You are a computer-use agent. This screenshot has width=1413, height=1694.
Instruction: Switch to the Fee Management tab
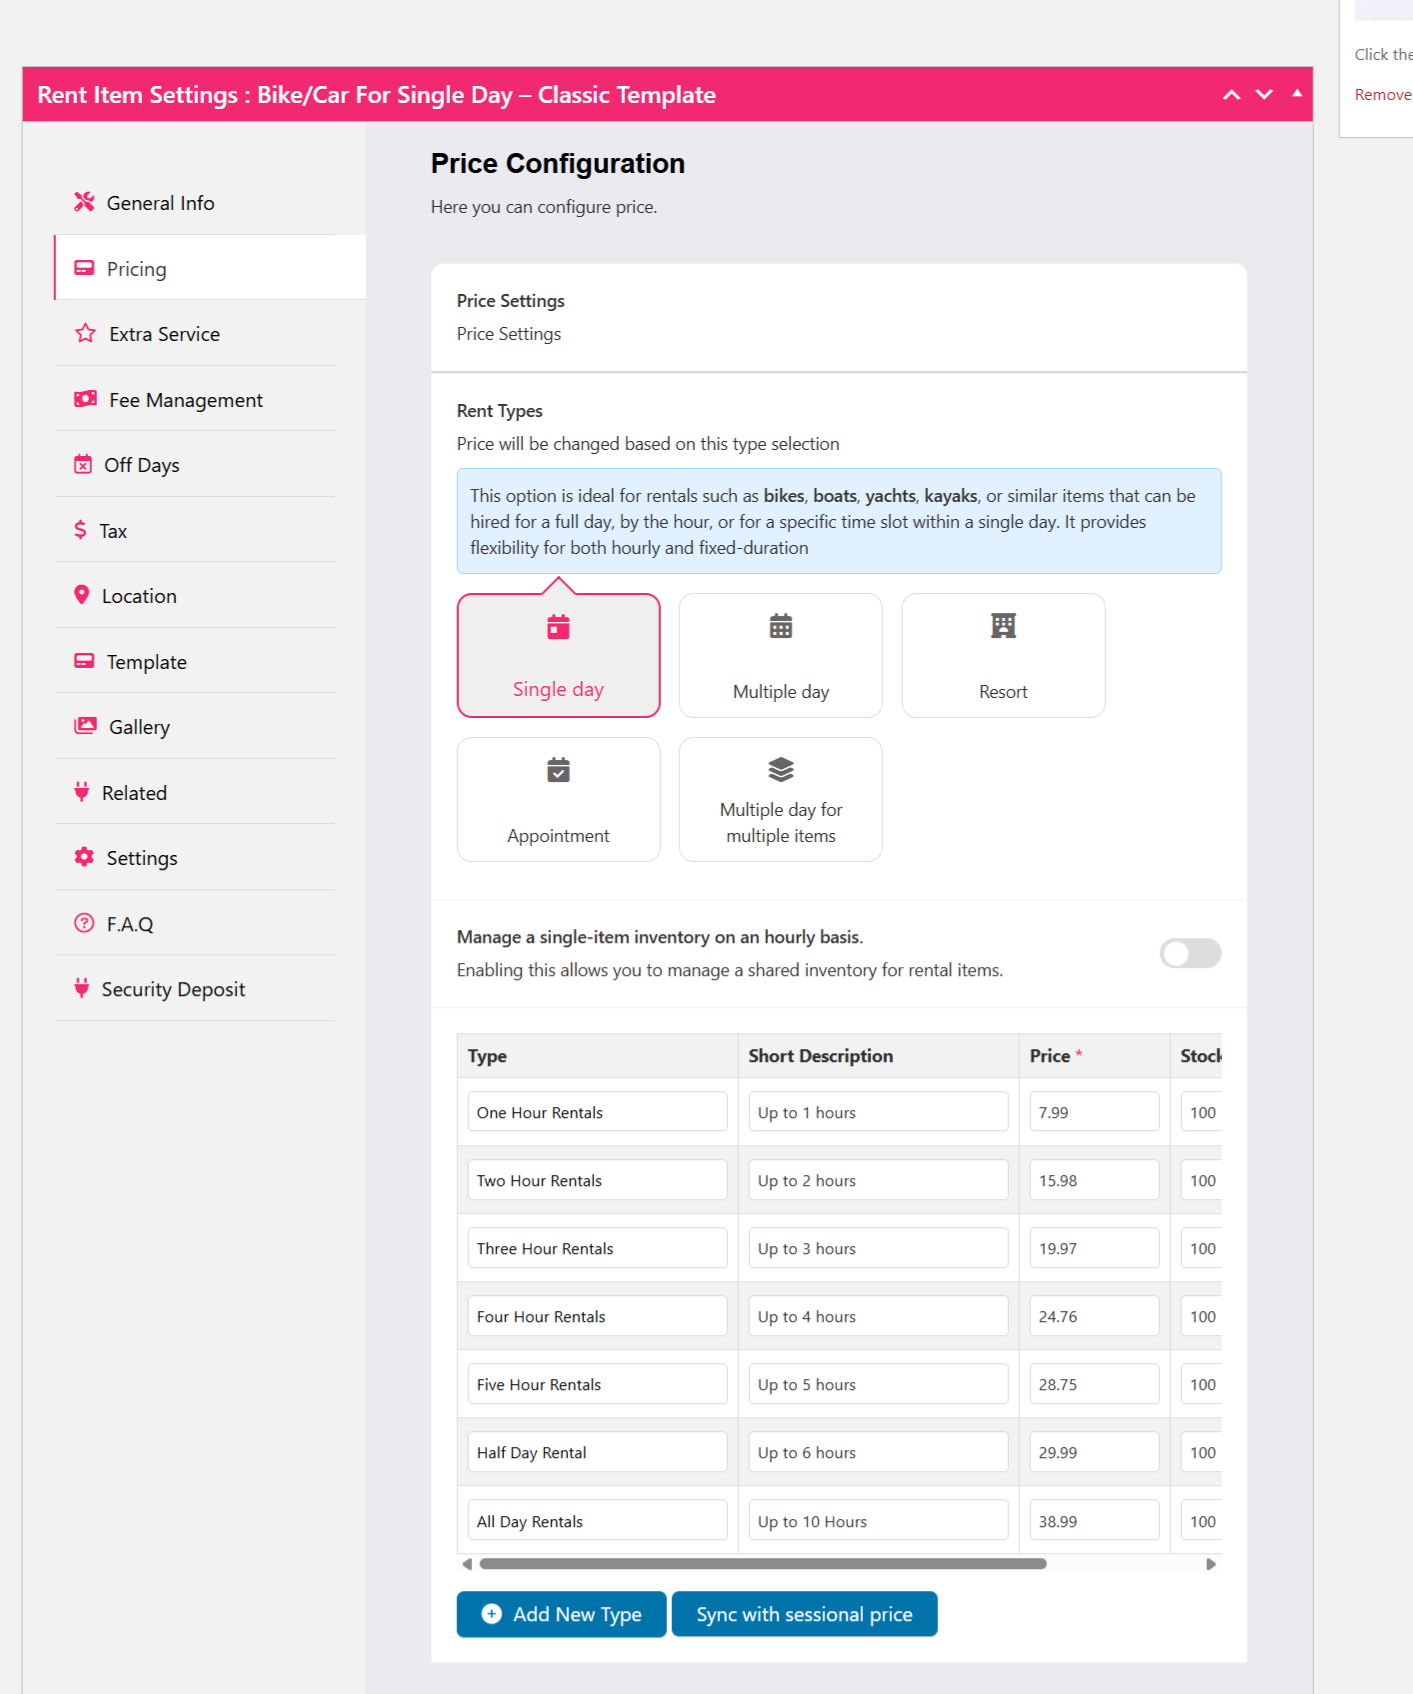[x=185, y=400]
